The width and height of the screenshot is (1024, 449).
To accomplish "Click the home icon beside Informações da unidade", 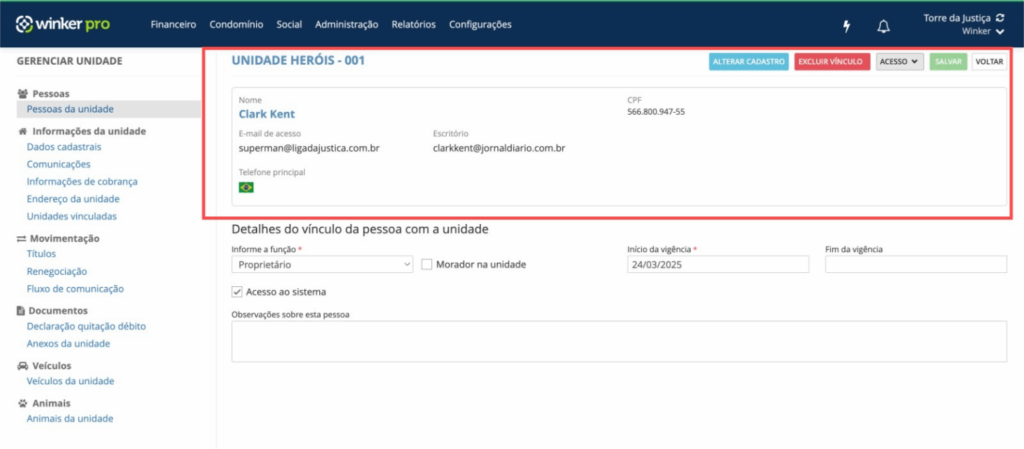I will pos(22,131).
